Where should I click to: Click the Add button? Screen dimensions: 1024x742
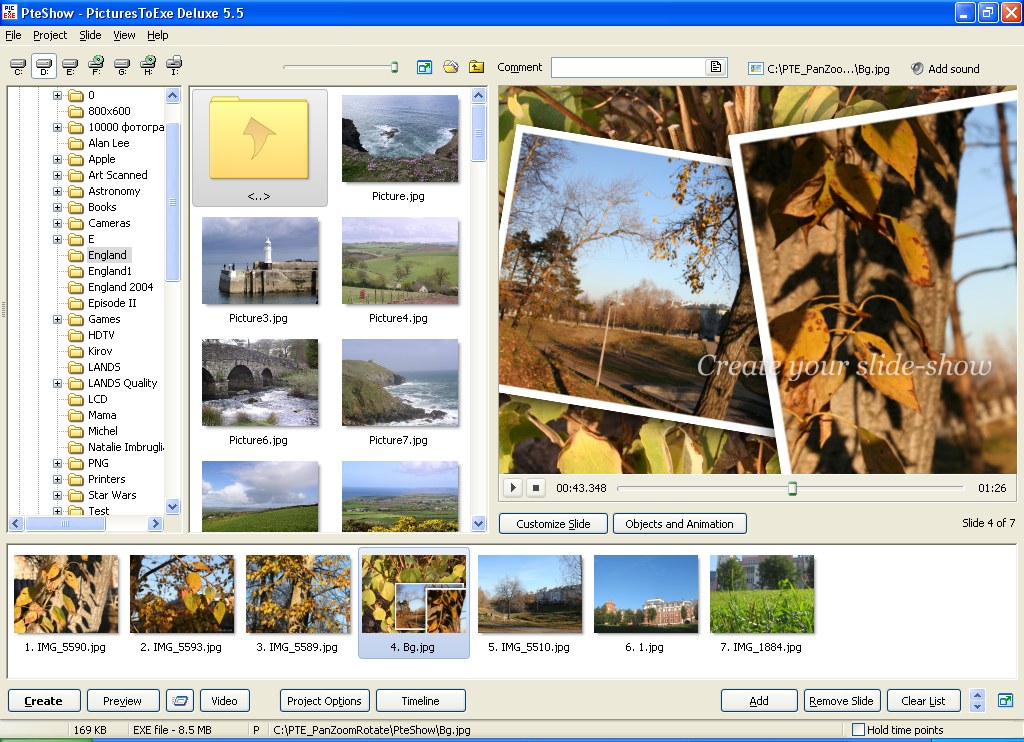(759, 701)
